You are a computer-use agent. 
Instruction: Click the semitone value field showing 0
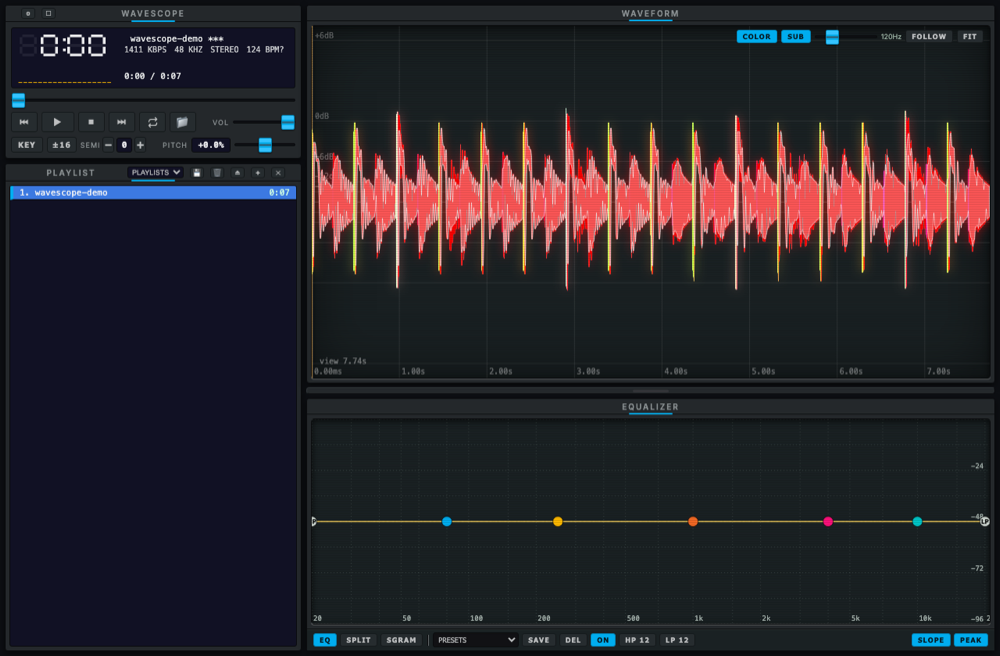[x=124, y=145]
